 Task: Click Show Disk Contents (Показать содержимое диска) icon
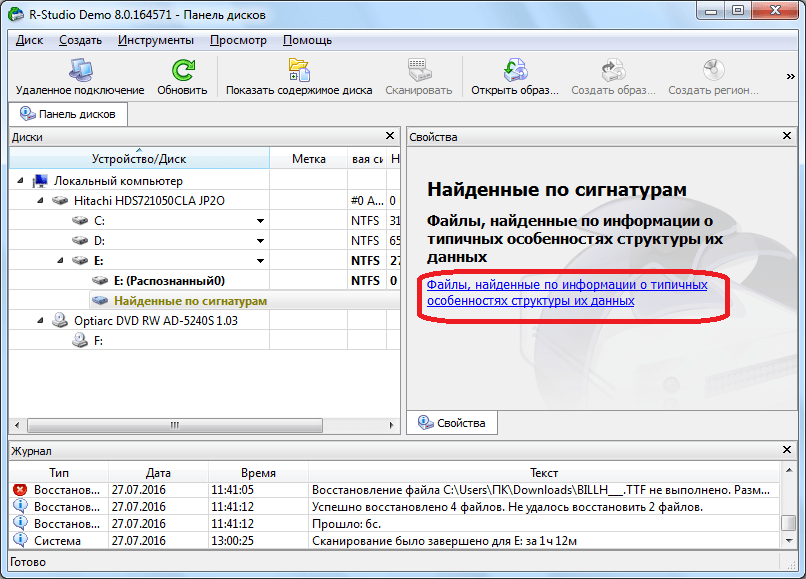tap(298, 71)
